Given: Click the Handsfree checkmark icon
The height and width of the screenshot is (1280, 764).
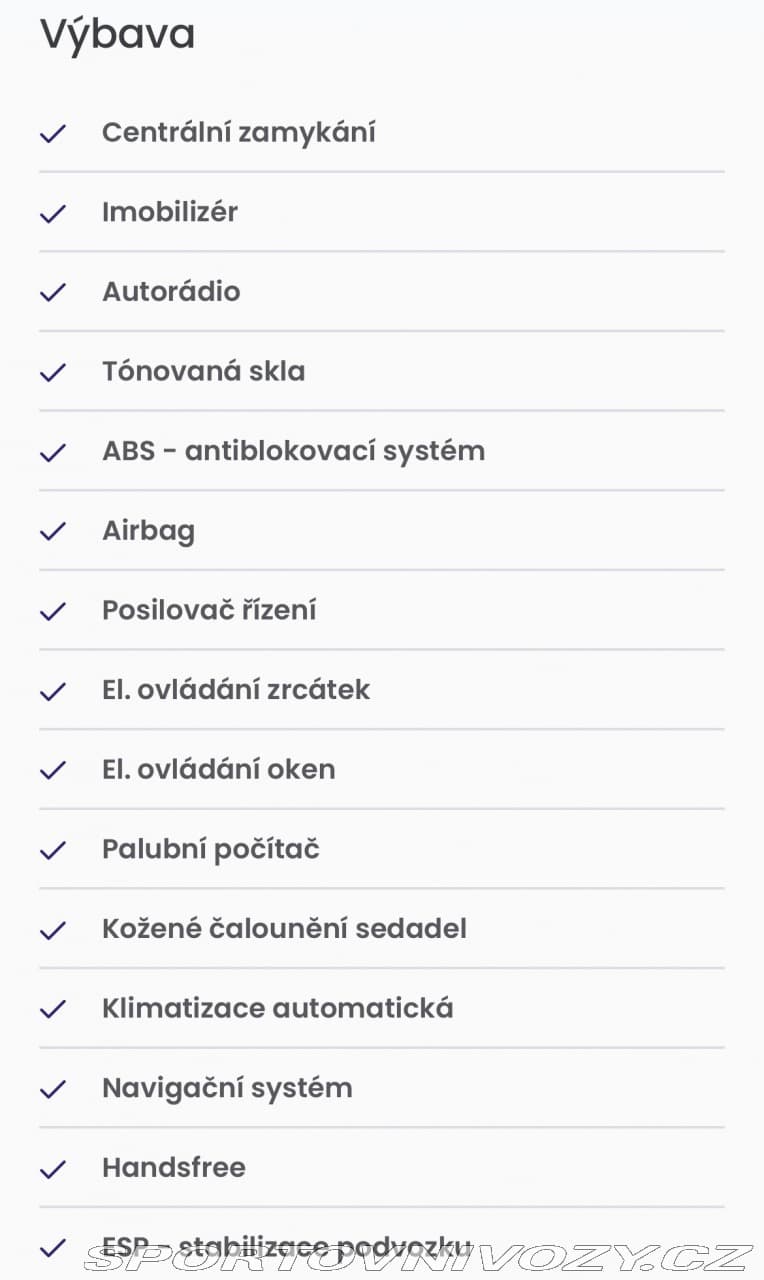Looking at the screenshot, I should (x=52, y=1169).
